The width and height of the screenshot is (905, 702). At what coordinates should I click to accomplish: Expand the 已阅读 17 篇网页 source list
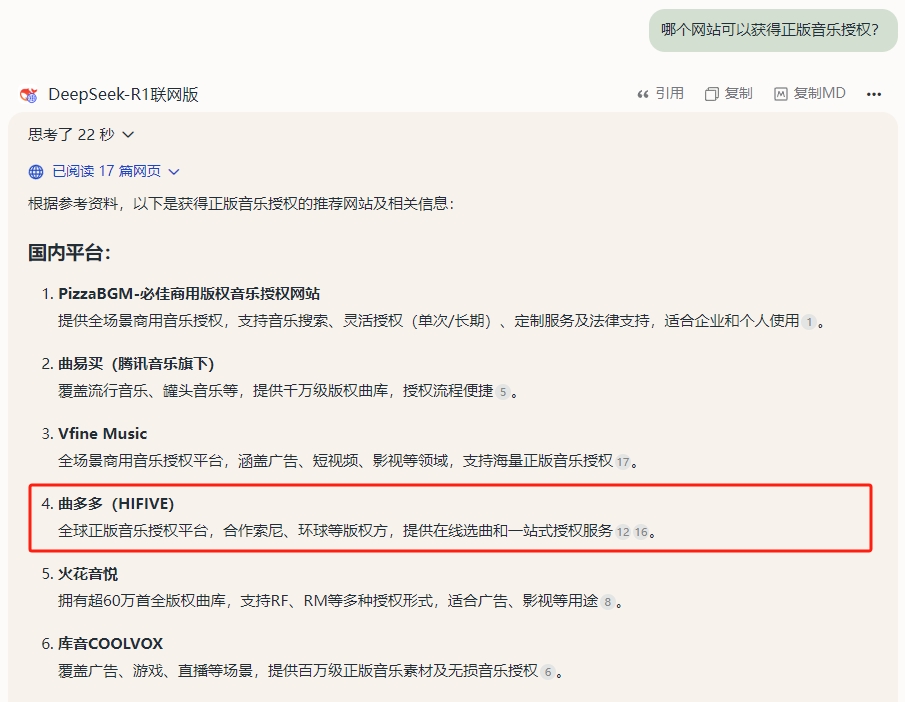pyautogui.click(x=115, y=172)
